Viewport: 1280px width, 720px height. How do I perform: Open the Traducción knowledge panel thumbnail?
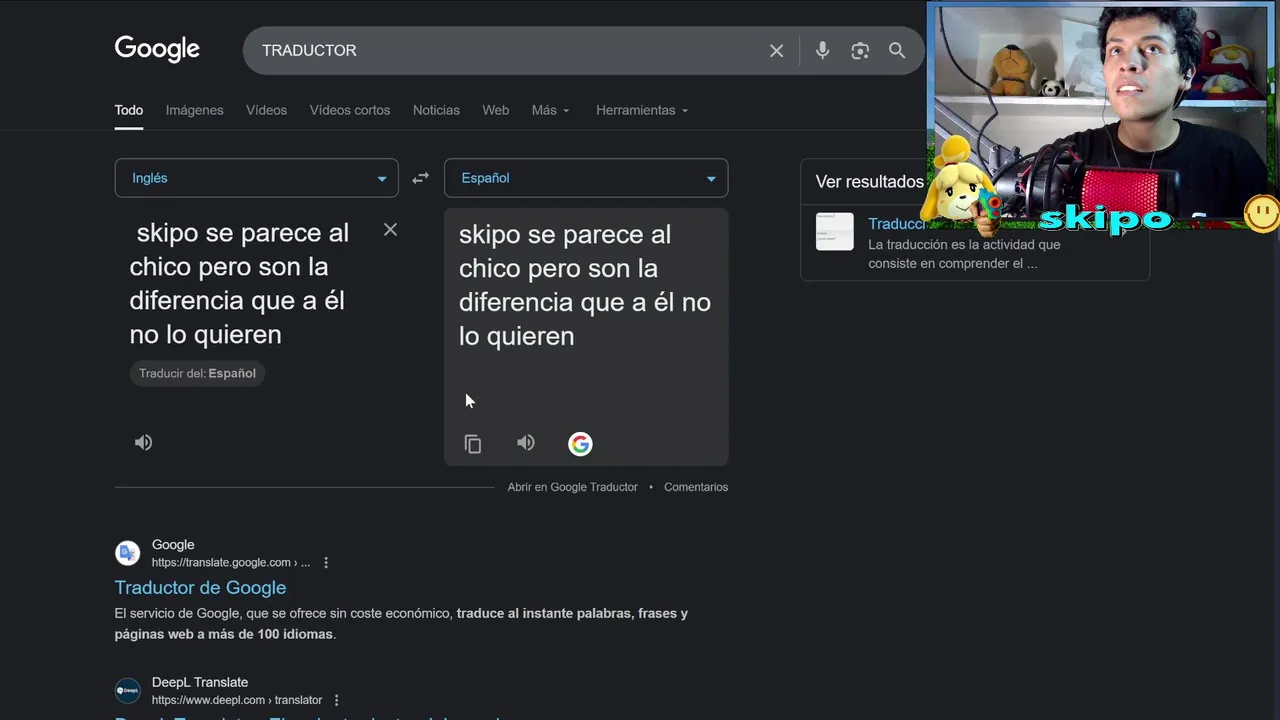[x=834, y=232]
